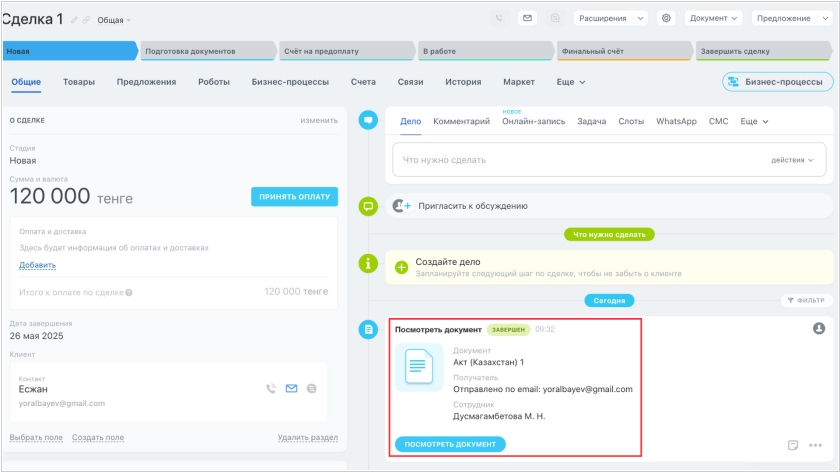Open the Связи tab
840x472 pixels.
410,82
